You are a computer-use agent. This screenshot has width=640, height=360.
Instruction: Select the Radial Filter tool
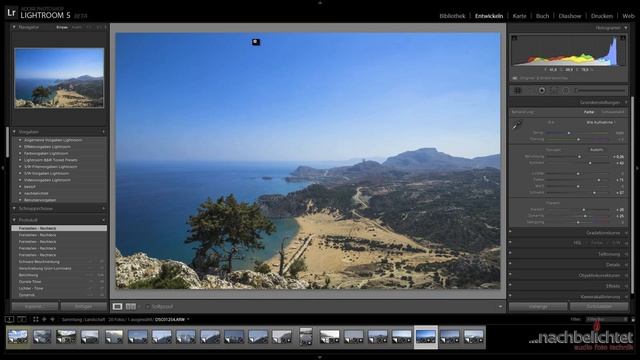[x=566, y=90]
